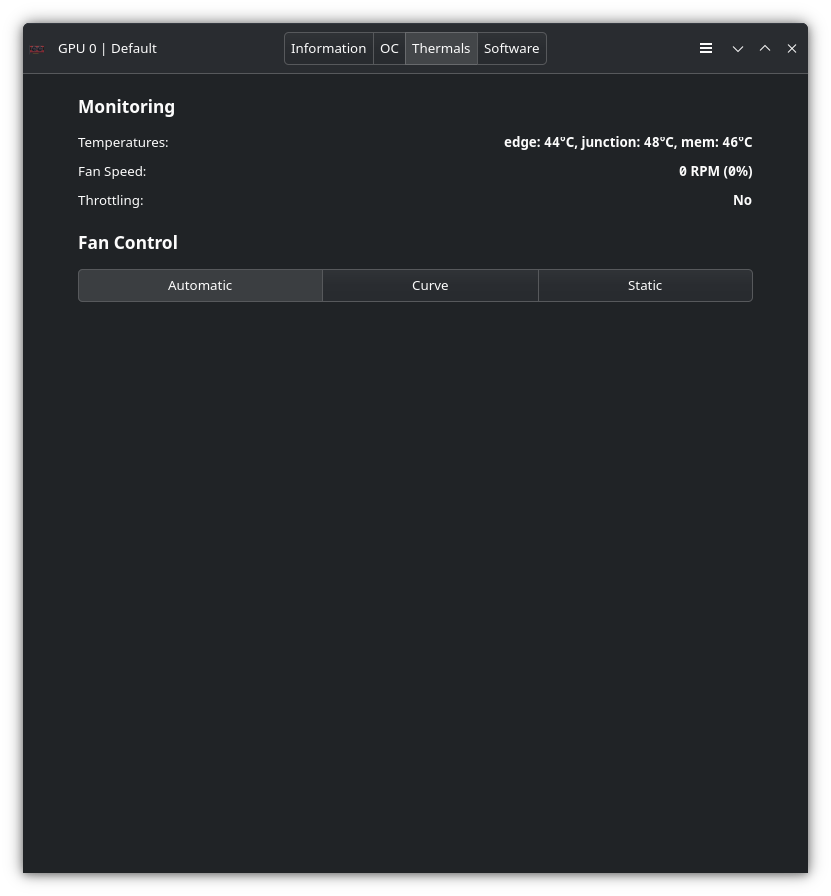
Task: Click the LACT app icon in title bar
Action: coord(37,49)
